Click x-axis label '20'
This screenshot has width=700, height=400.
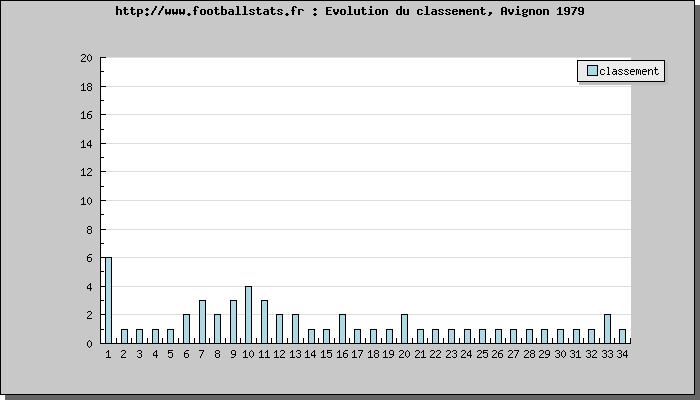[x=404, y=354]
